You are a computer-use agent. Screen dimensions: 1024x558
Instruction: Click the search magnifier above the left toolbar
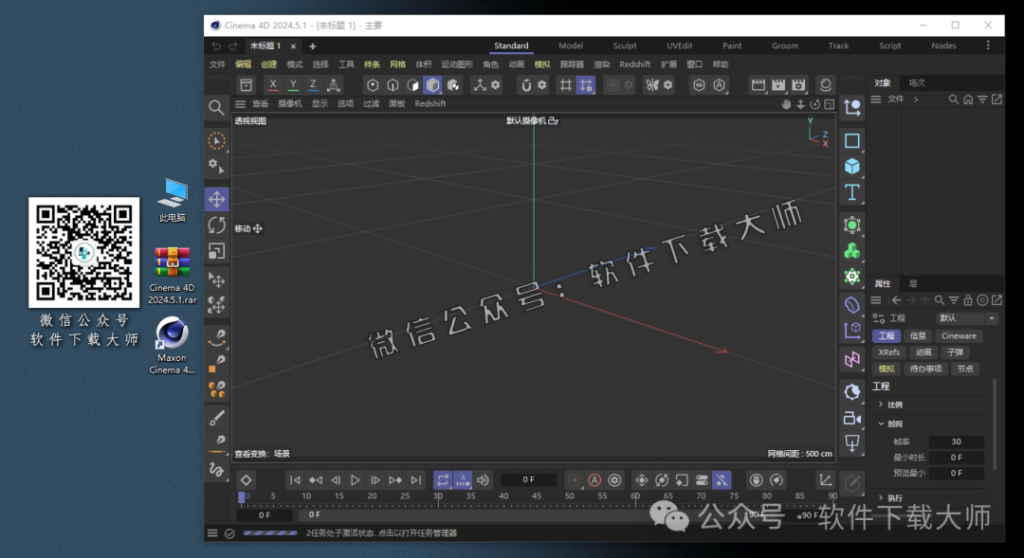[216, 107]
